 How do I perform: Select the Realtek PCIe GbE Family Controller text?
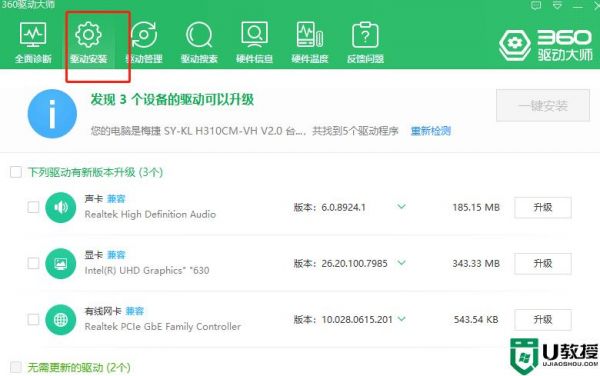coord(163,326)
